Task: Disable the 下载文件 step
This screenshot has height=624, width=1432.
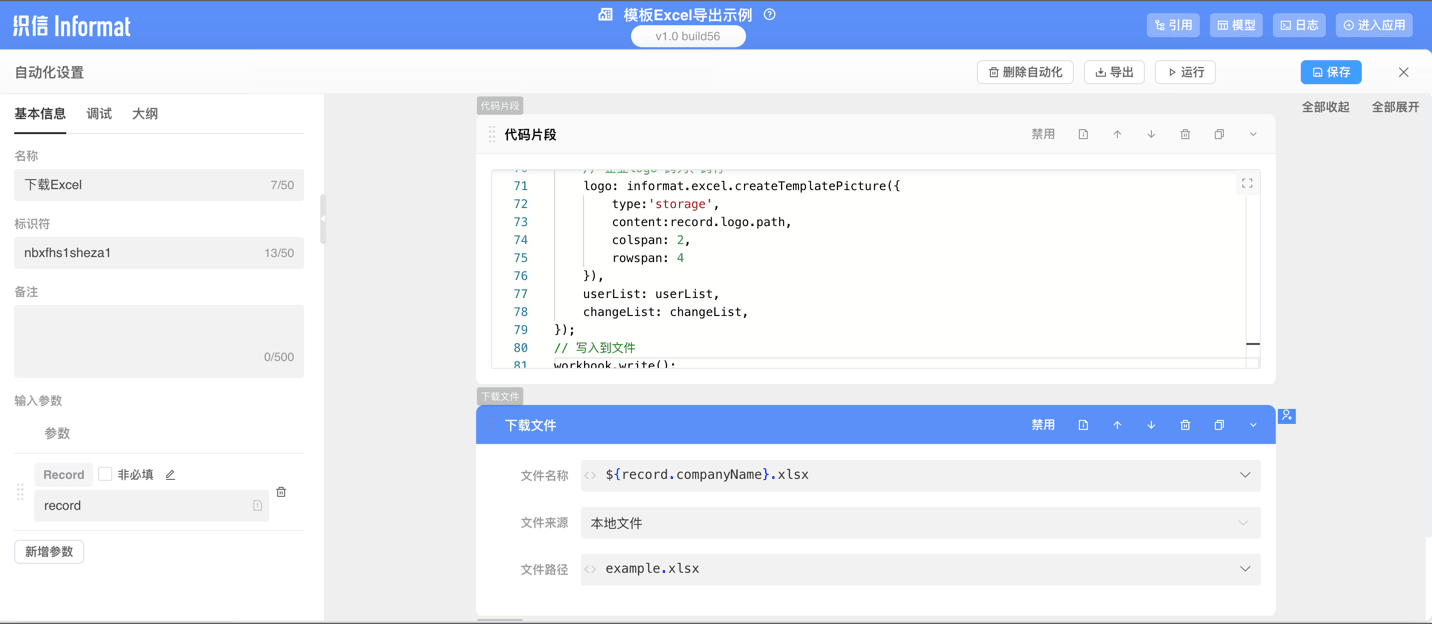Action: coord(1043,425)
